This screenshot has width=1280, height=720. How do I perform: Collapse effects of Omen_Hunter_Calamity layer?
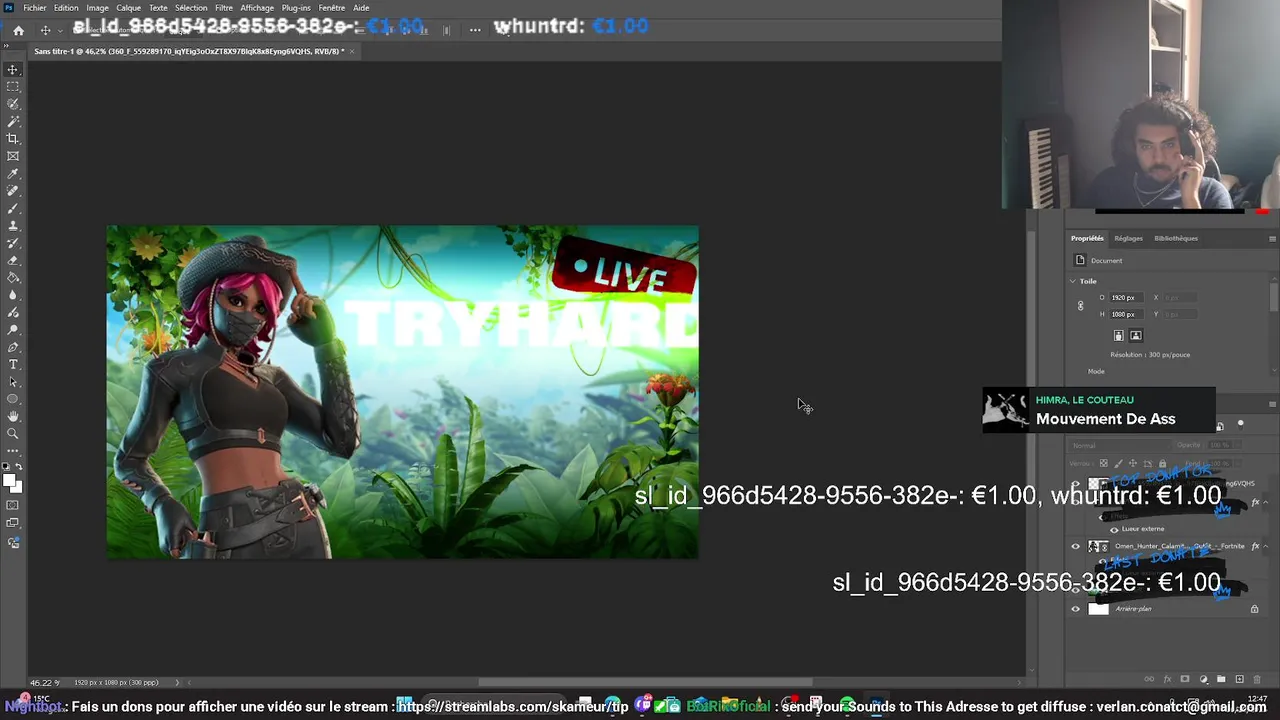1266,546
